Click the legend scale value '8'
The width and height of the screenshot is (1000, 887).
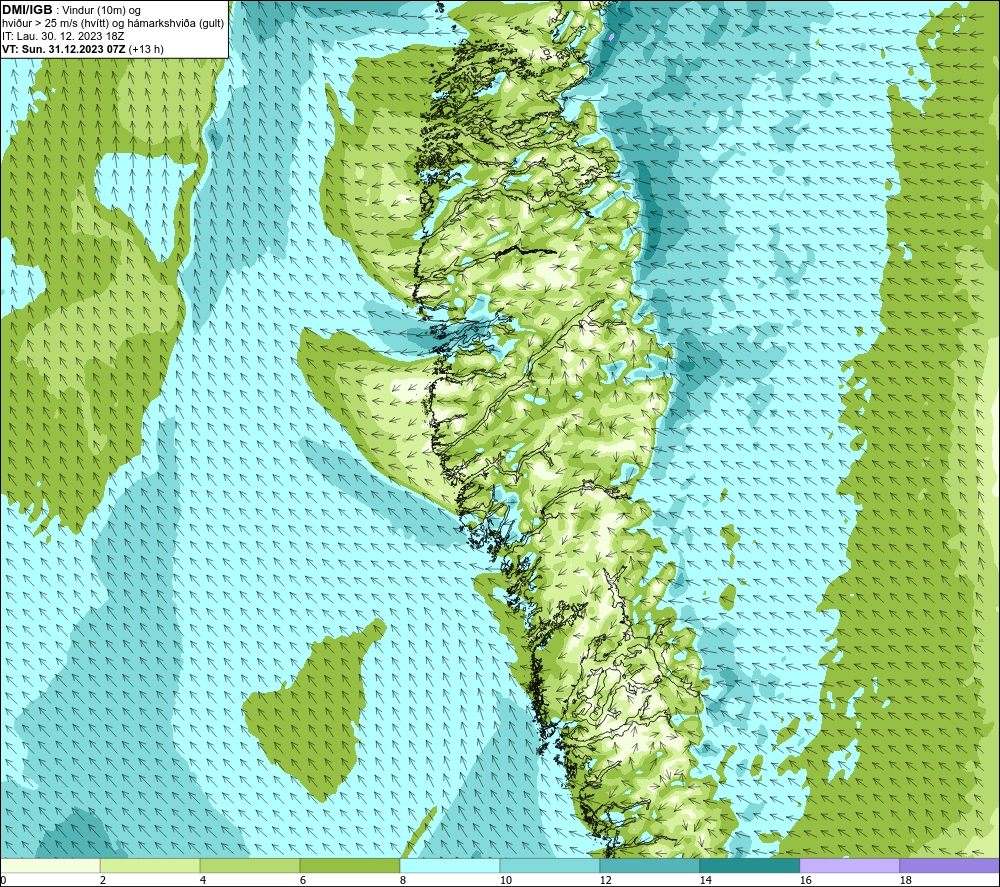pyautogui.click(x=403, y=880)
